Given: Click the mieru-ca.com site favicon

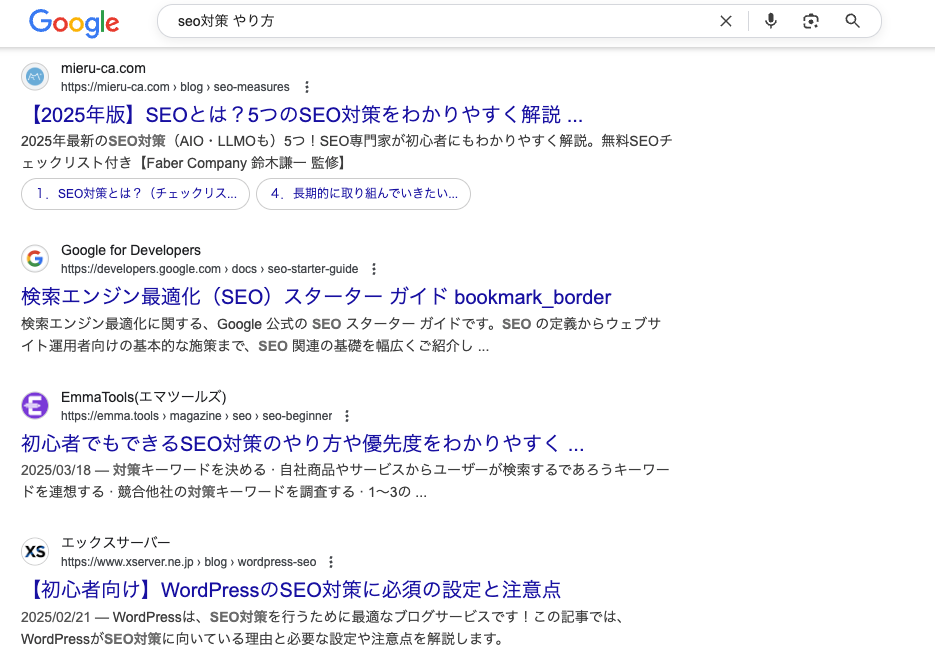Looking at the screenshot, I should [x=35, y=77].
